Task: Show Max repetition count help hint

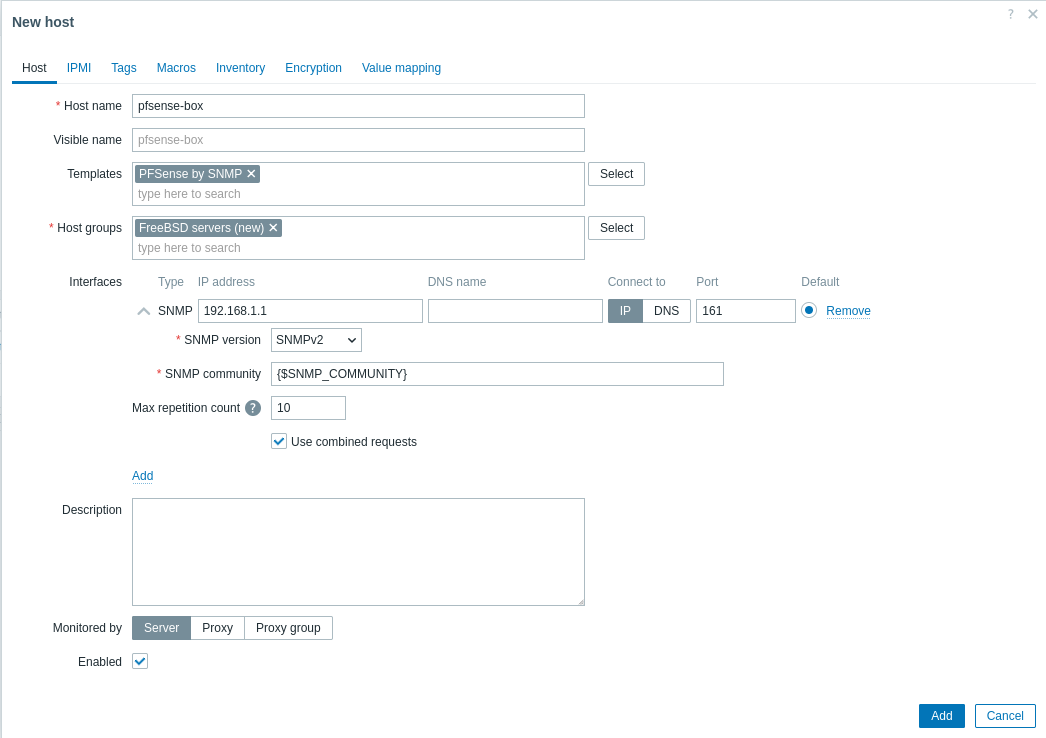Action: point(253,408)
